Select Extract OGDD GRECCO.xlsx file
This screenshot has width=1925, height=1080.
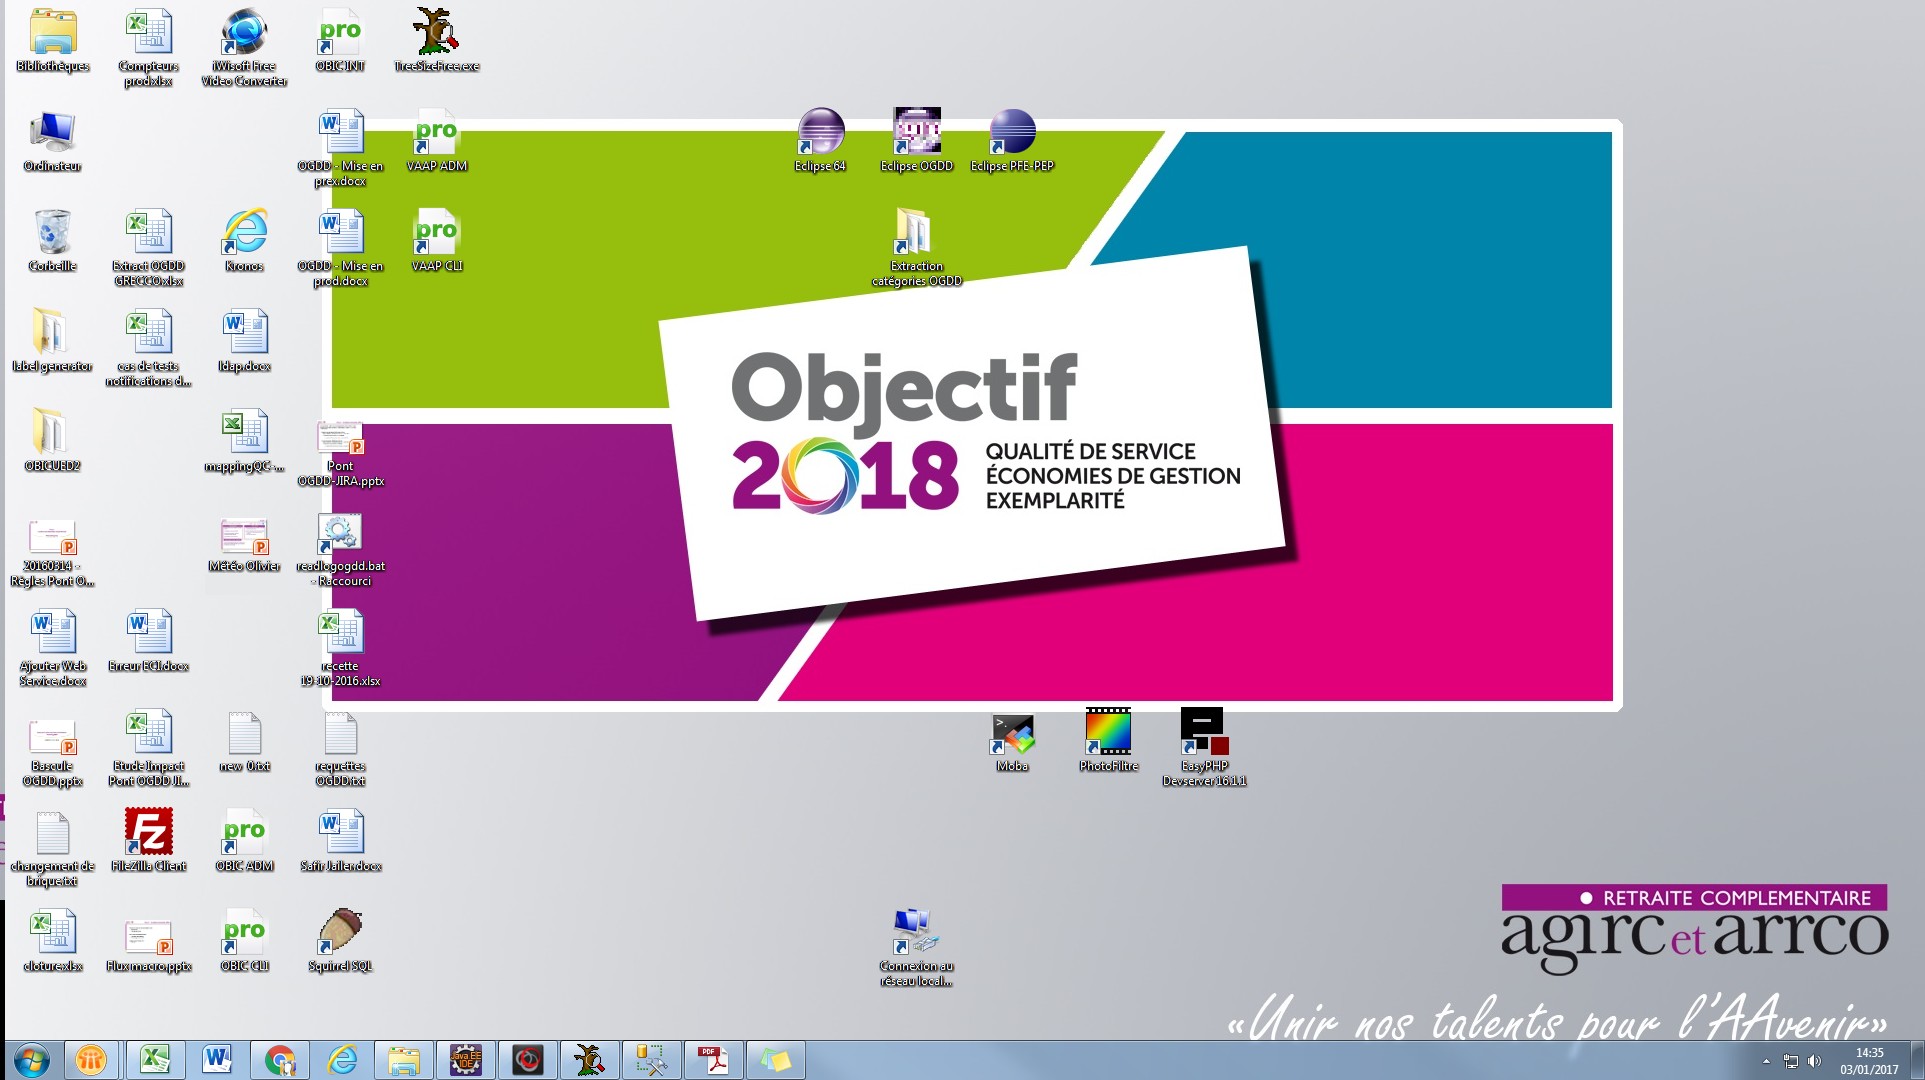[148, 248]
